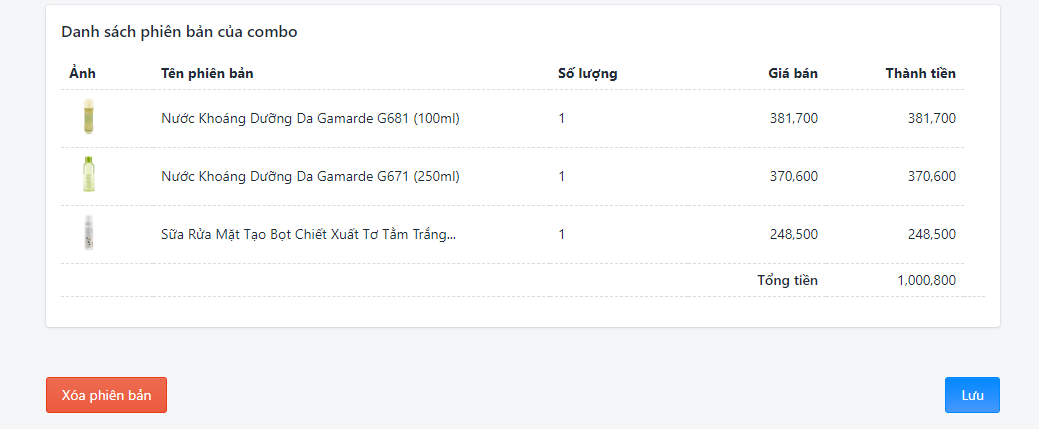Select the 248,500 amount in Thành tiền column

click(932, 234)
